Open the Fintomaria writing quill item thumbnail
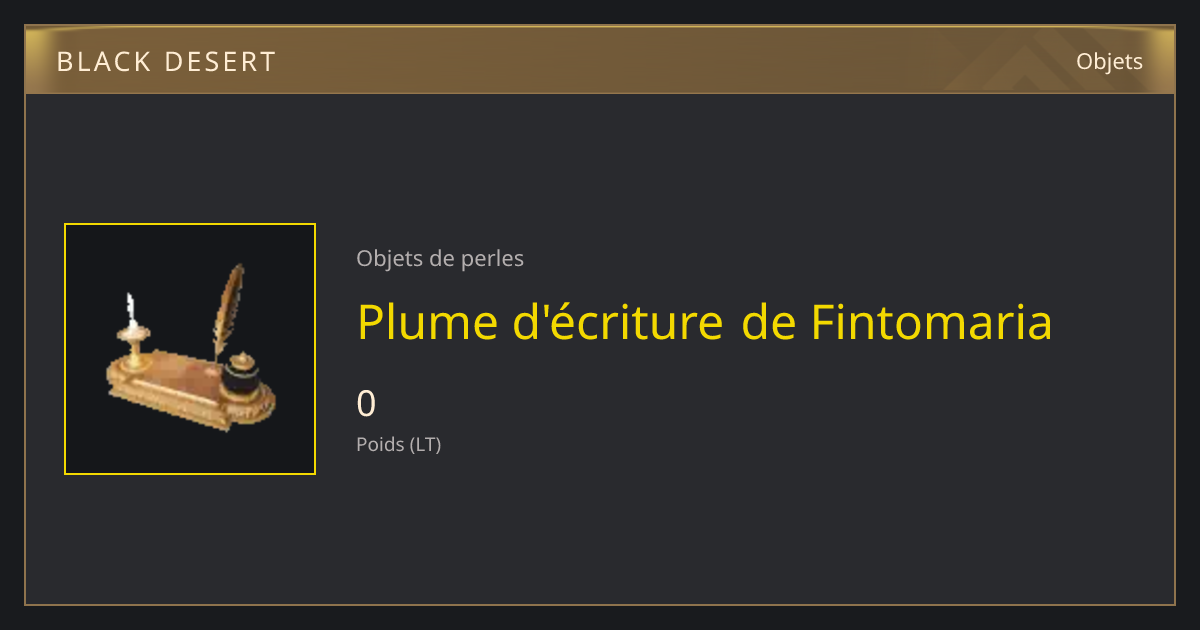The width and height of the screenshot is (1200, 630). tap(190, 349)
